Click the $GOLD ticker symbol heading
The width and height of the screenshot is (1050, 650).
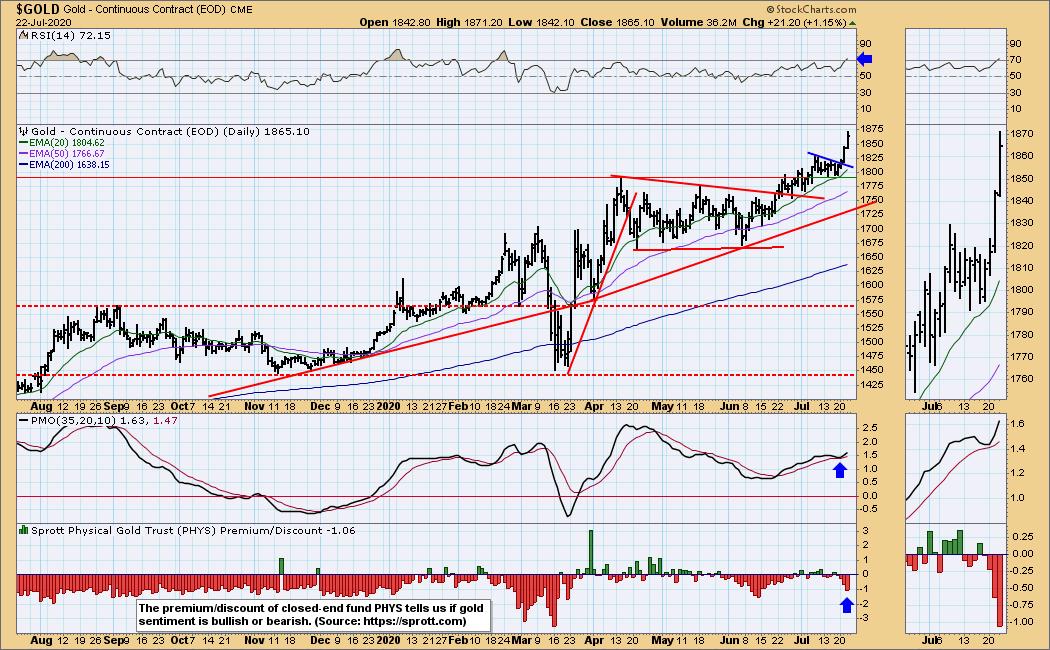coord(38,9)
